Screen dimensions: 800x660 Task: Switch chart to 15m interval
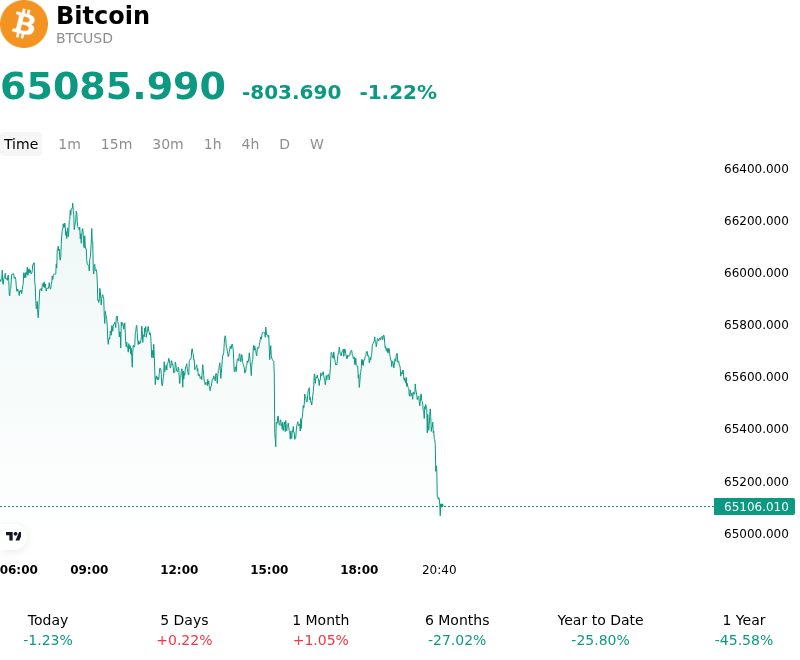pyautogui.click(x=116, y=144)
